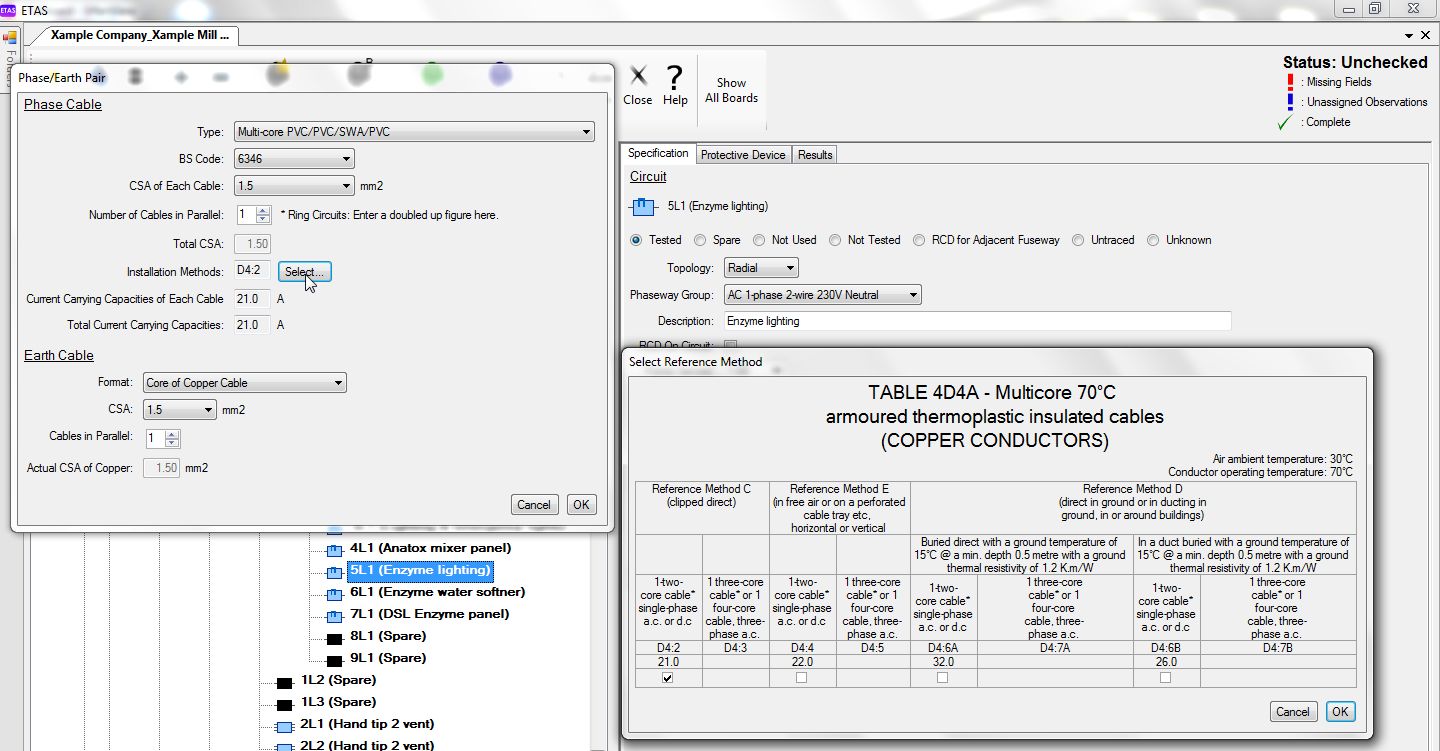1440x751 pixels.
Task: Click the colored folders icon at top left
Action: [x=10, y=37]
